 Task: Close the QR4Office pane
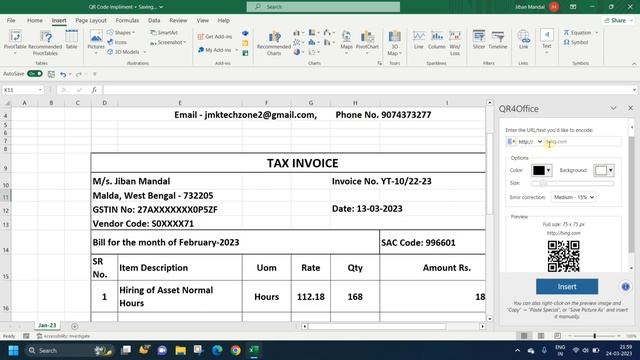point(631,108)
